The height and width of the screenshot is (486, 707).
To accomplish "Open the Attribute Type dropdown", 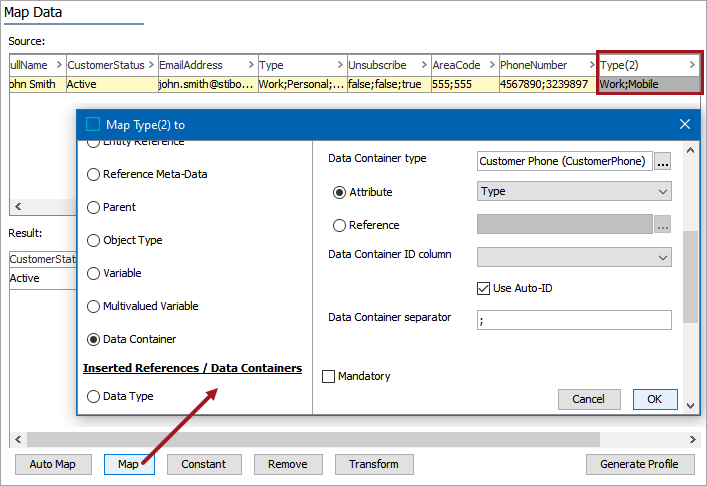I will pyautogui.click(x=574, y=192).
